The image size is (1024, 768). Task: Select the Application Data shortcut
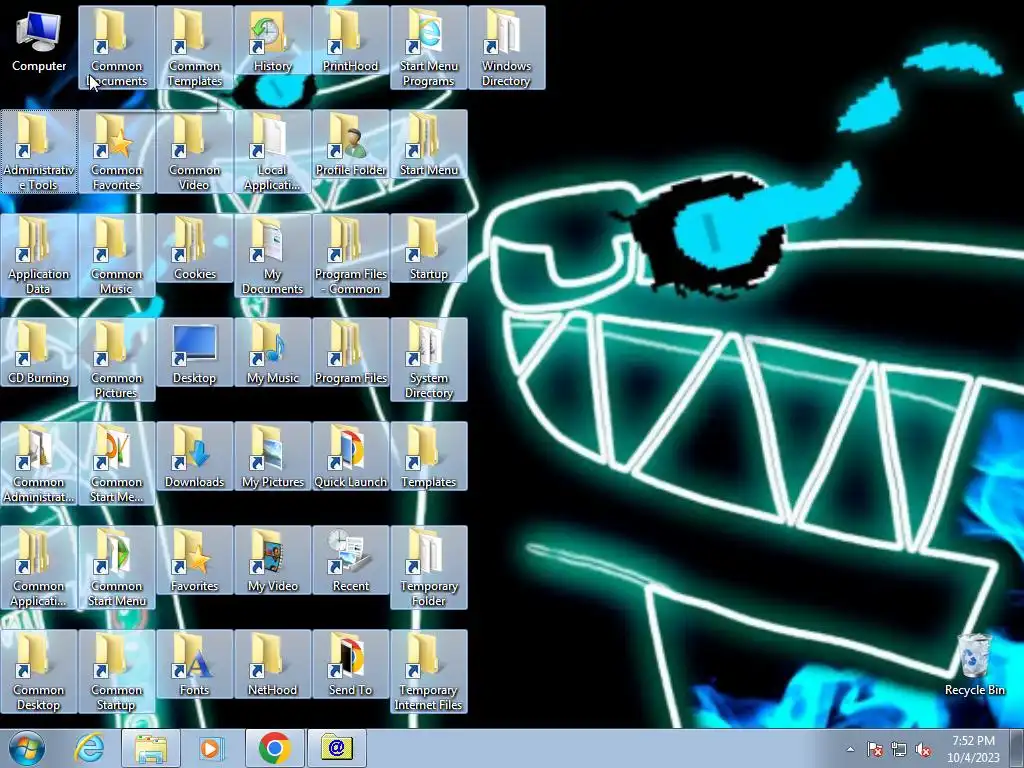coord(39,255)
